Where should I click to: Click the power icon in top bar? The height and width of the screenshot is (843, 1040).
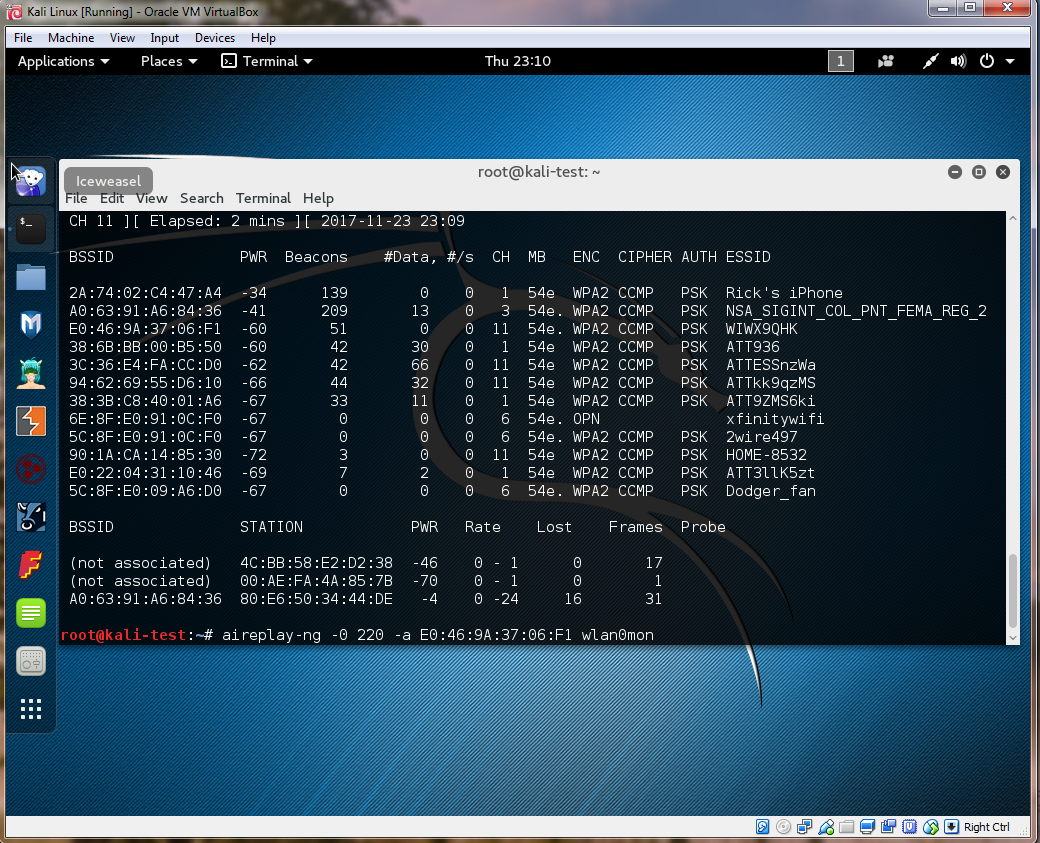pos(987,61)
